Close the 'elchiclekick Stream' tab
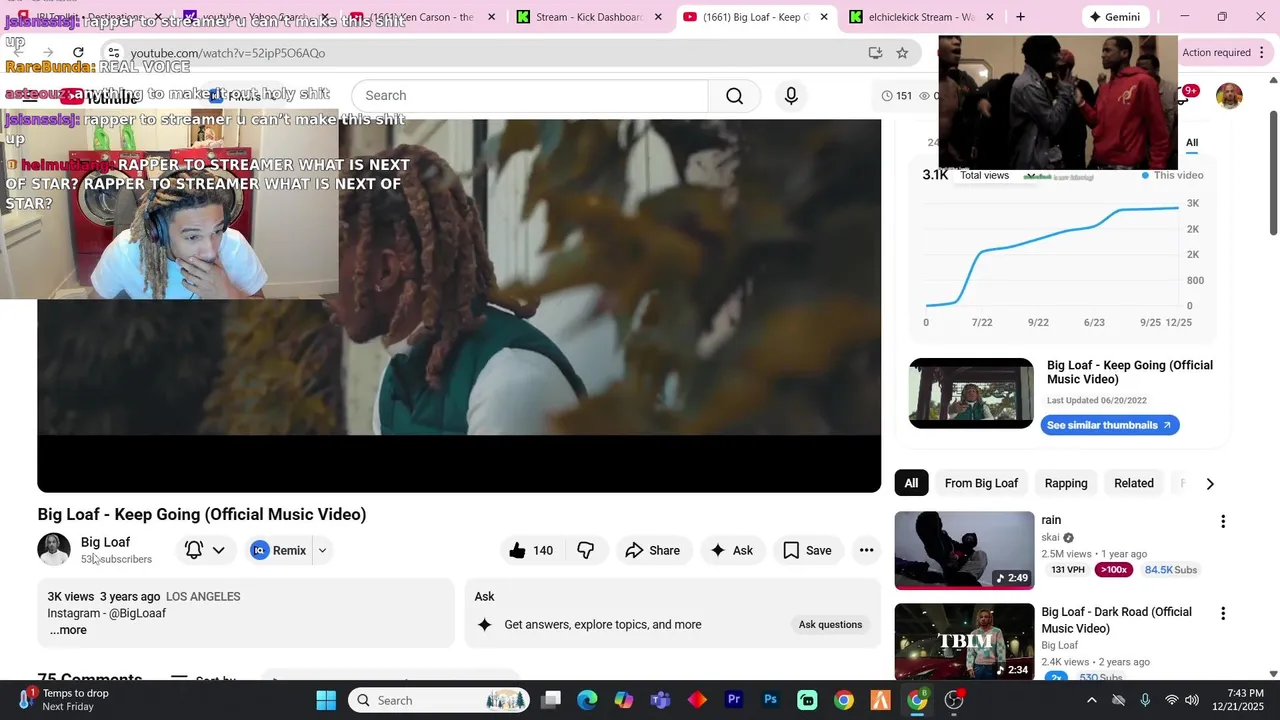This screenshot has height=720, width=1280. [990, 17]
